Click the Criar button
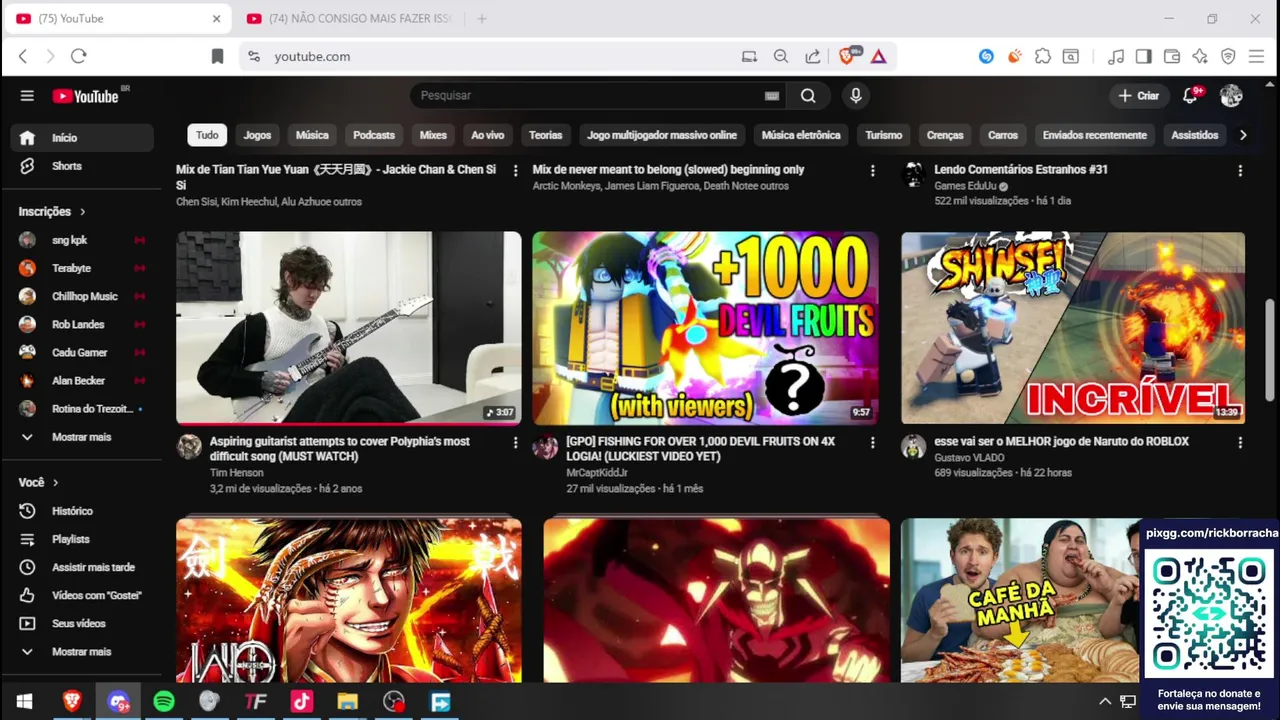Viewport: 1280px width, 720px height. [x=1138, y=96]
